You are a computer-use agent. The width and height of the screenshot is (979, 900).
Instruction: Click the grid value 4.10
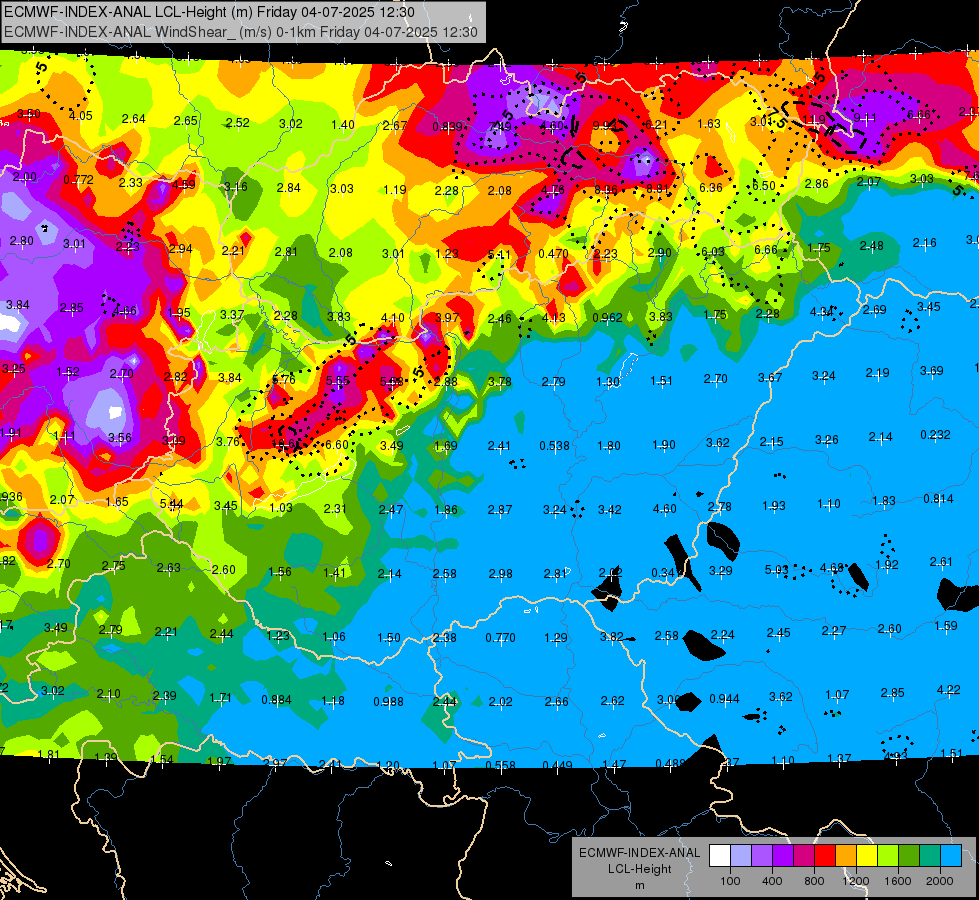point(393,317)
